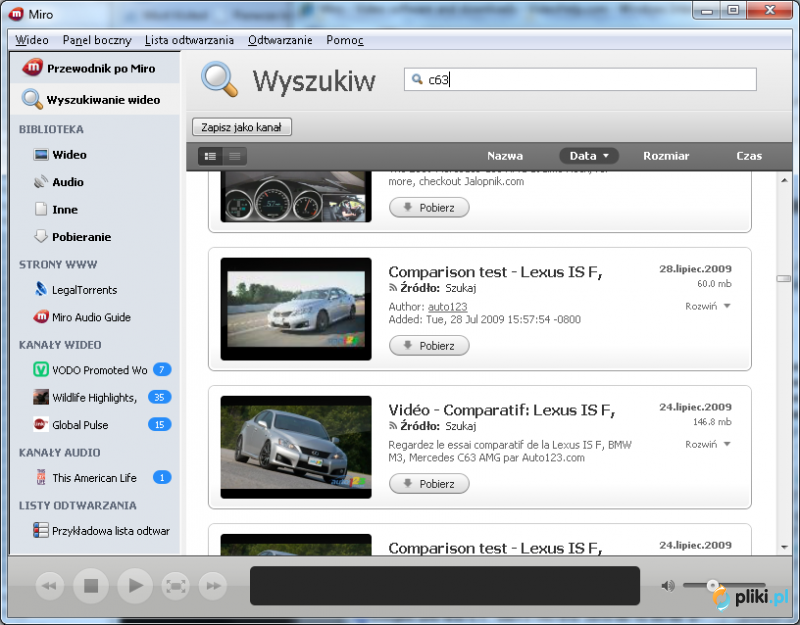Open the auto123 author link

pyautogui.click(x=447, y=307)
